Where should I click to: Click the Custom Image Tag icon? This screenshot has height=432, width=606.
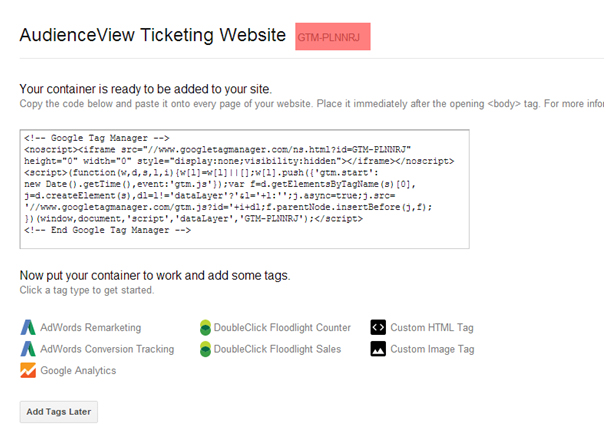click(x=378, y=349)
